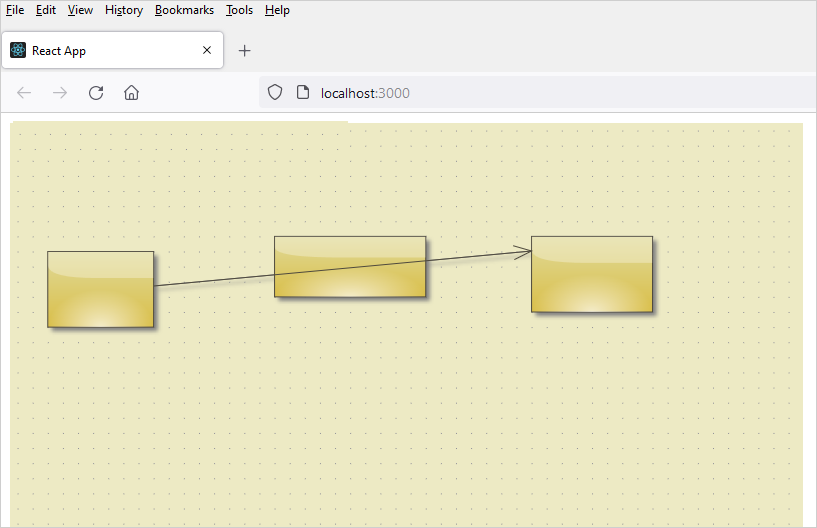This screenshot has height=528, width=817.
Task: Click the browser Back arrow button
Action: point(25,93)
